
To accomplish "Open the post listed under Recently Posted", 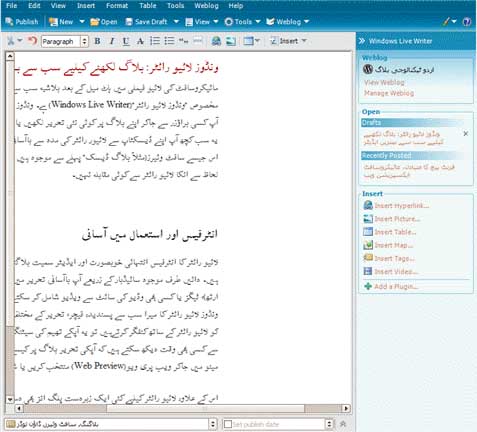I will 409,171.
